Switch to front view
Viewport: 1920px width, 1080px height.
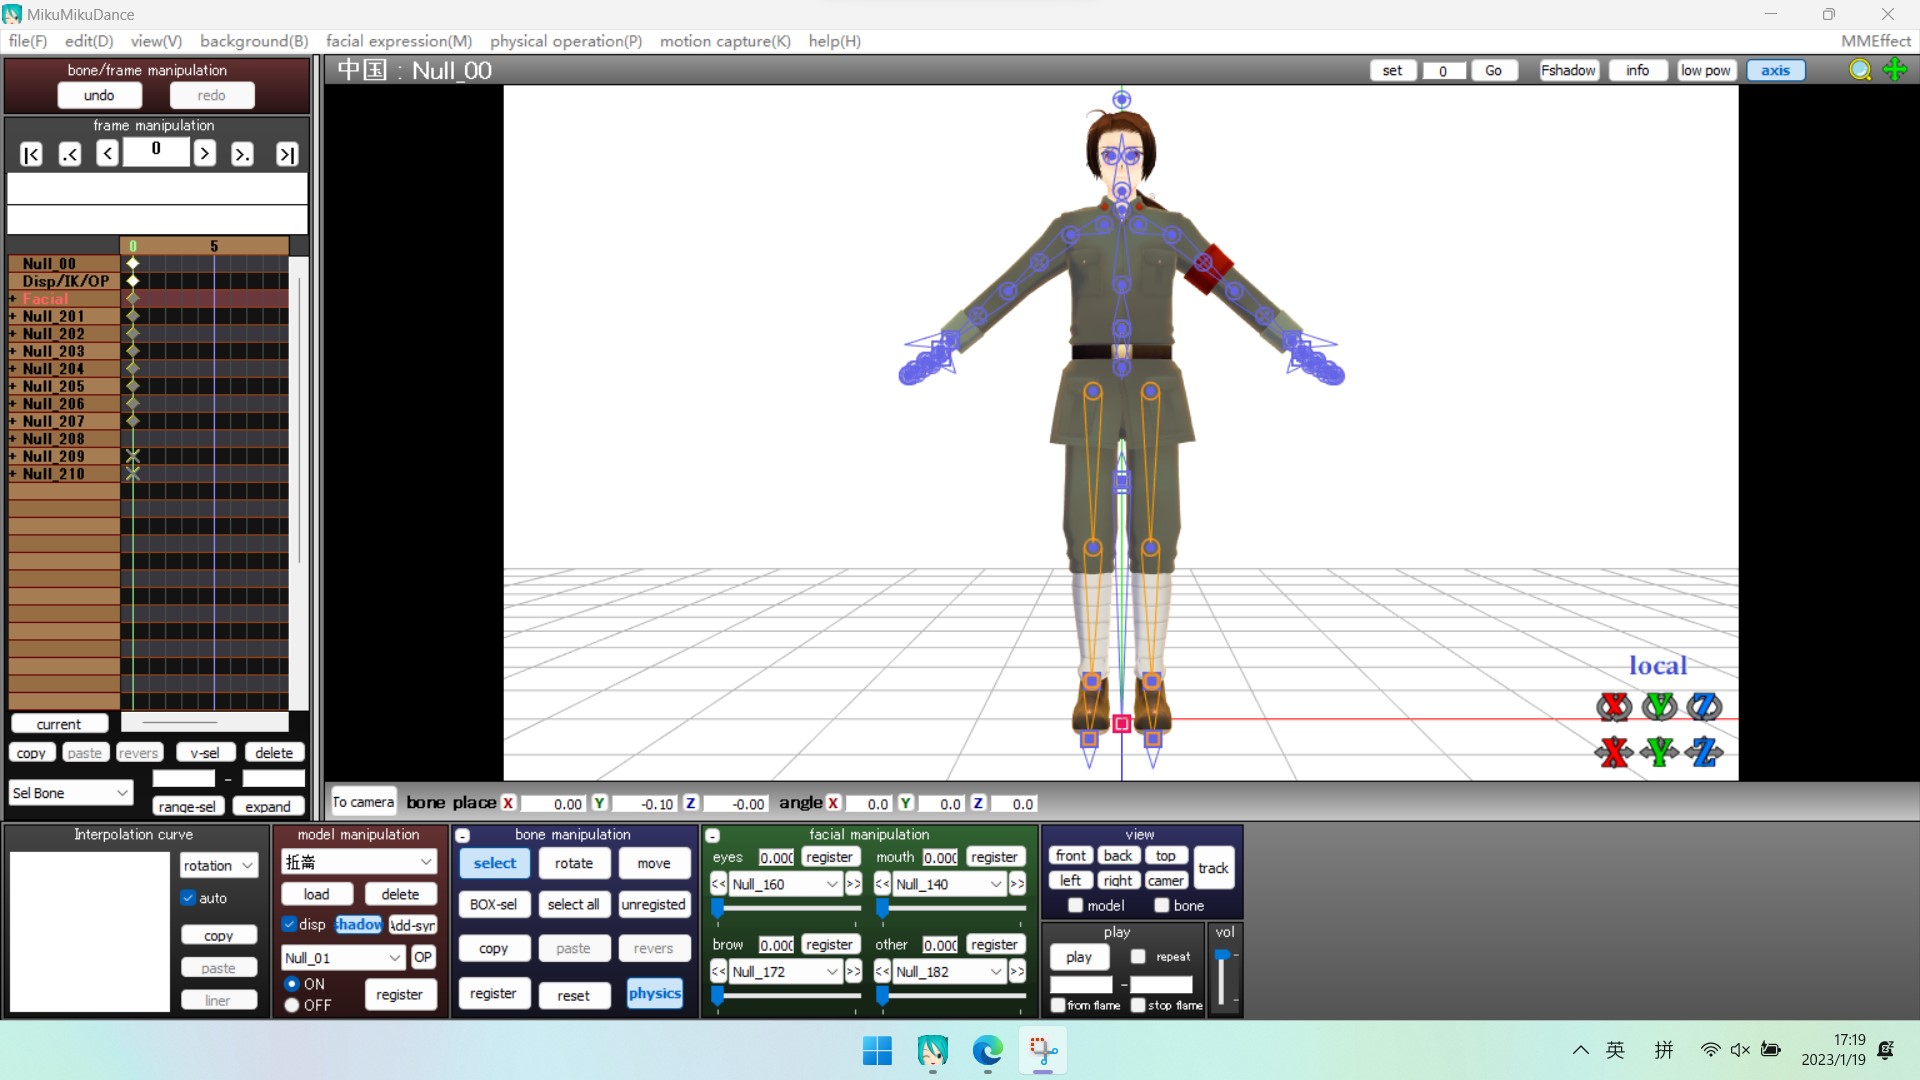tap(1070, 856)
